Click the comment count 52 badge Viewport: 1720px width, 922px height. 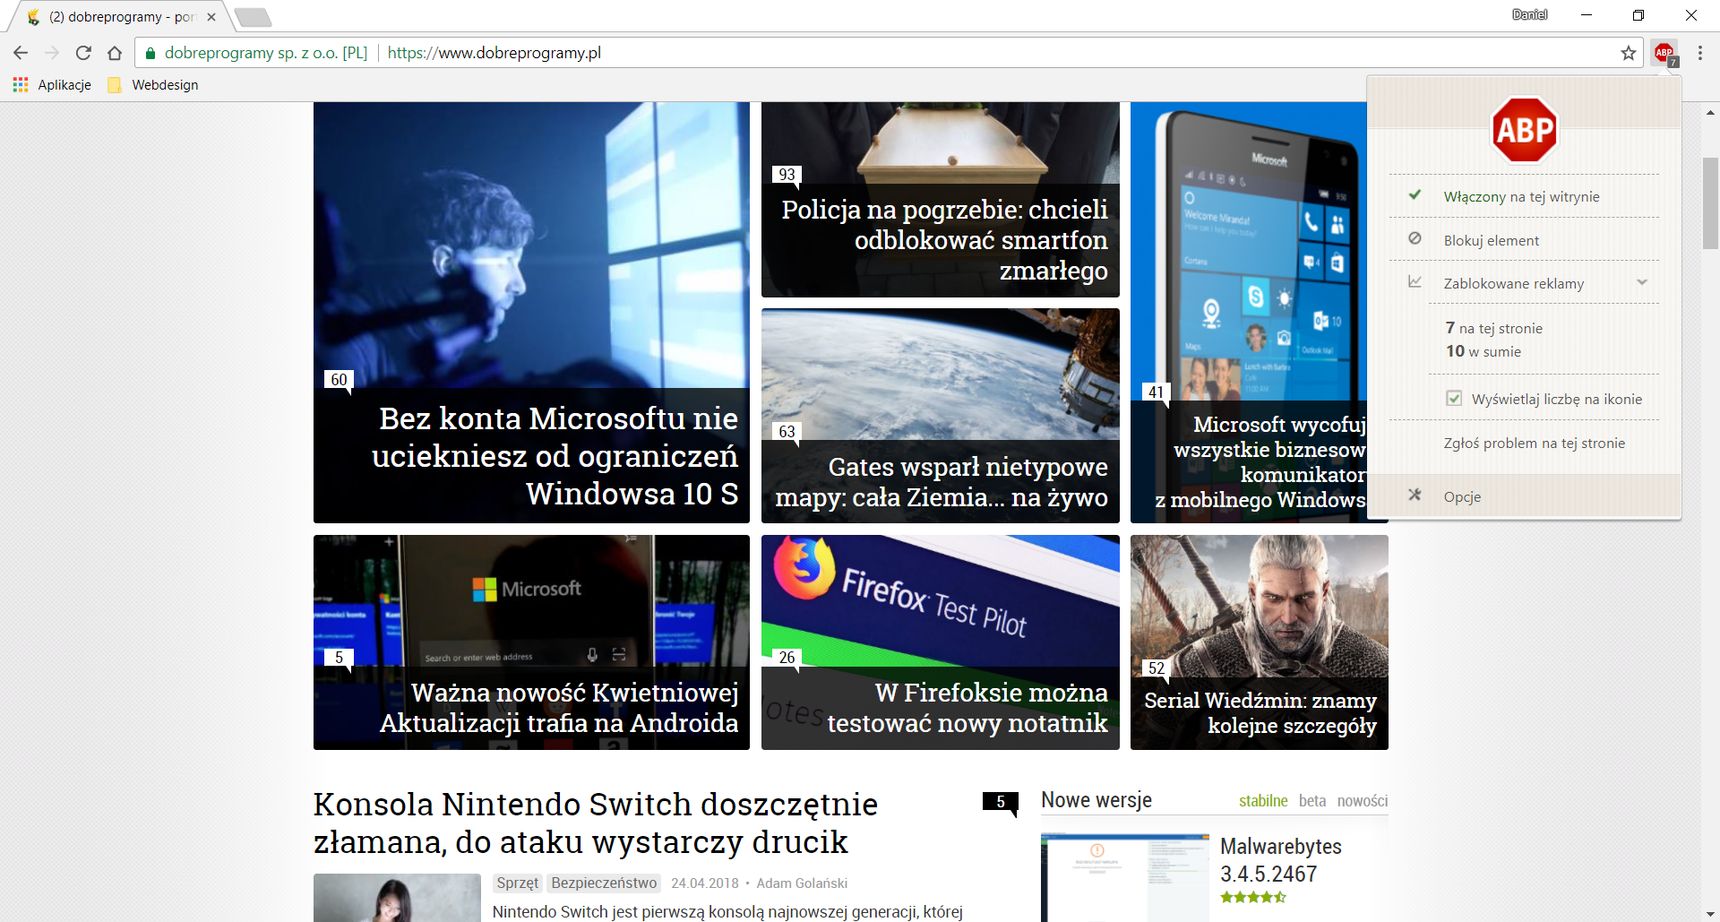1156,668
